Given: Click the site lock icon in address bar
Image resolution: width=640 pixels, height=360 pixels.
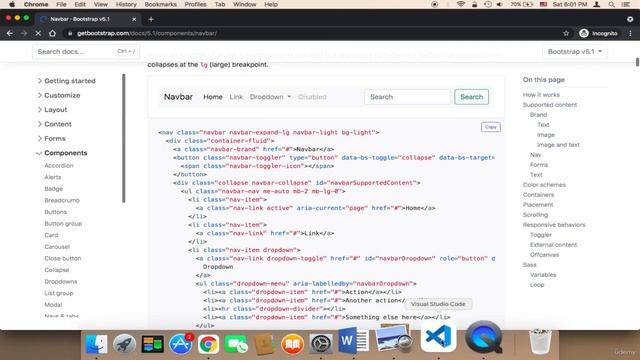Looking at the screenshot, I should (70, 33).
